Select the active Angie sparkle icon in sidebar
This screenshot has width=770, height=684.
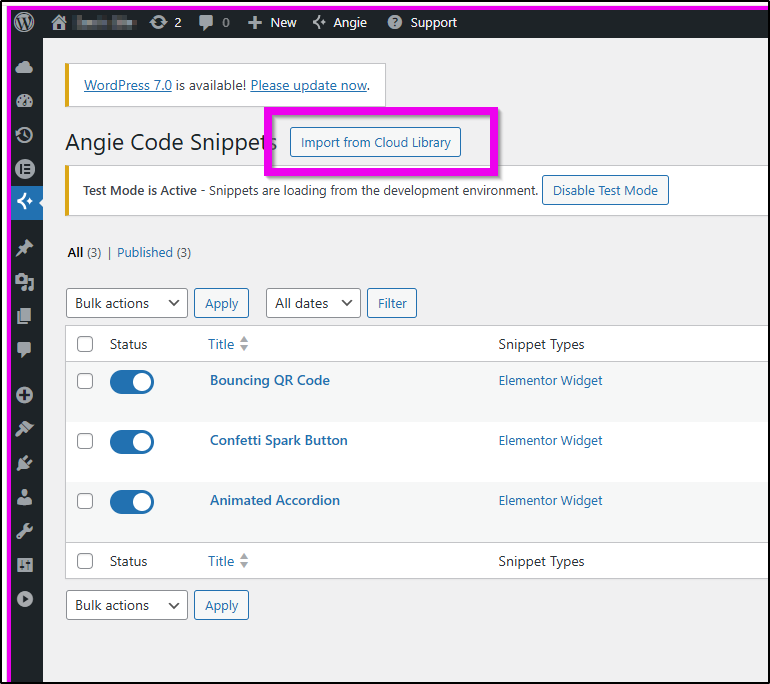click(25, 201)
